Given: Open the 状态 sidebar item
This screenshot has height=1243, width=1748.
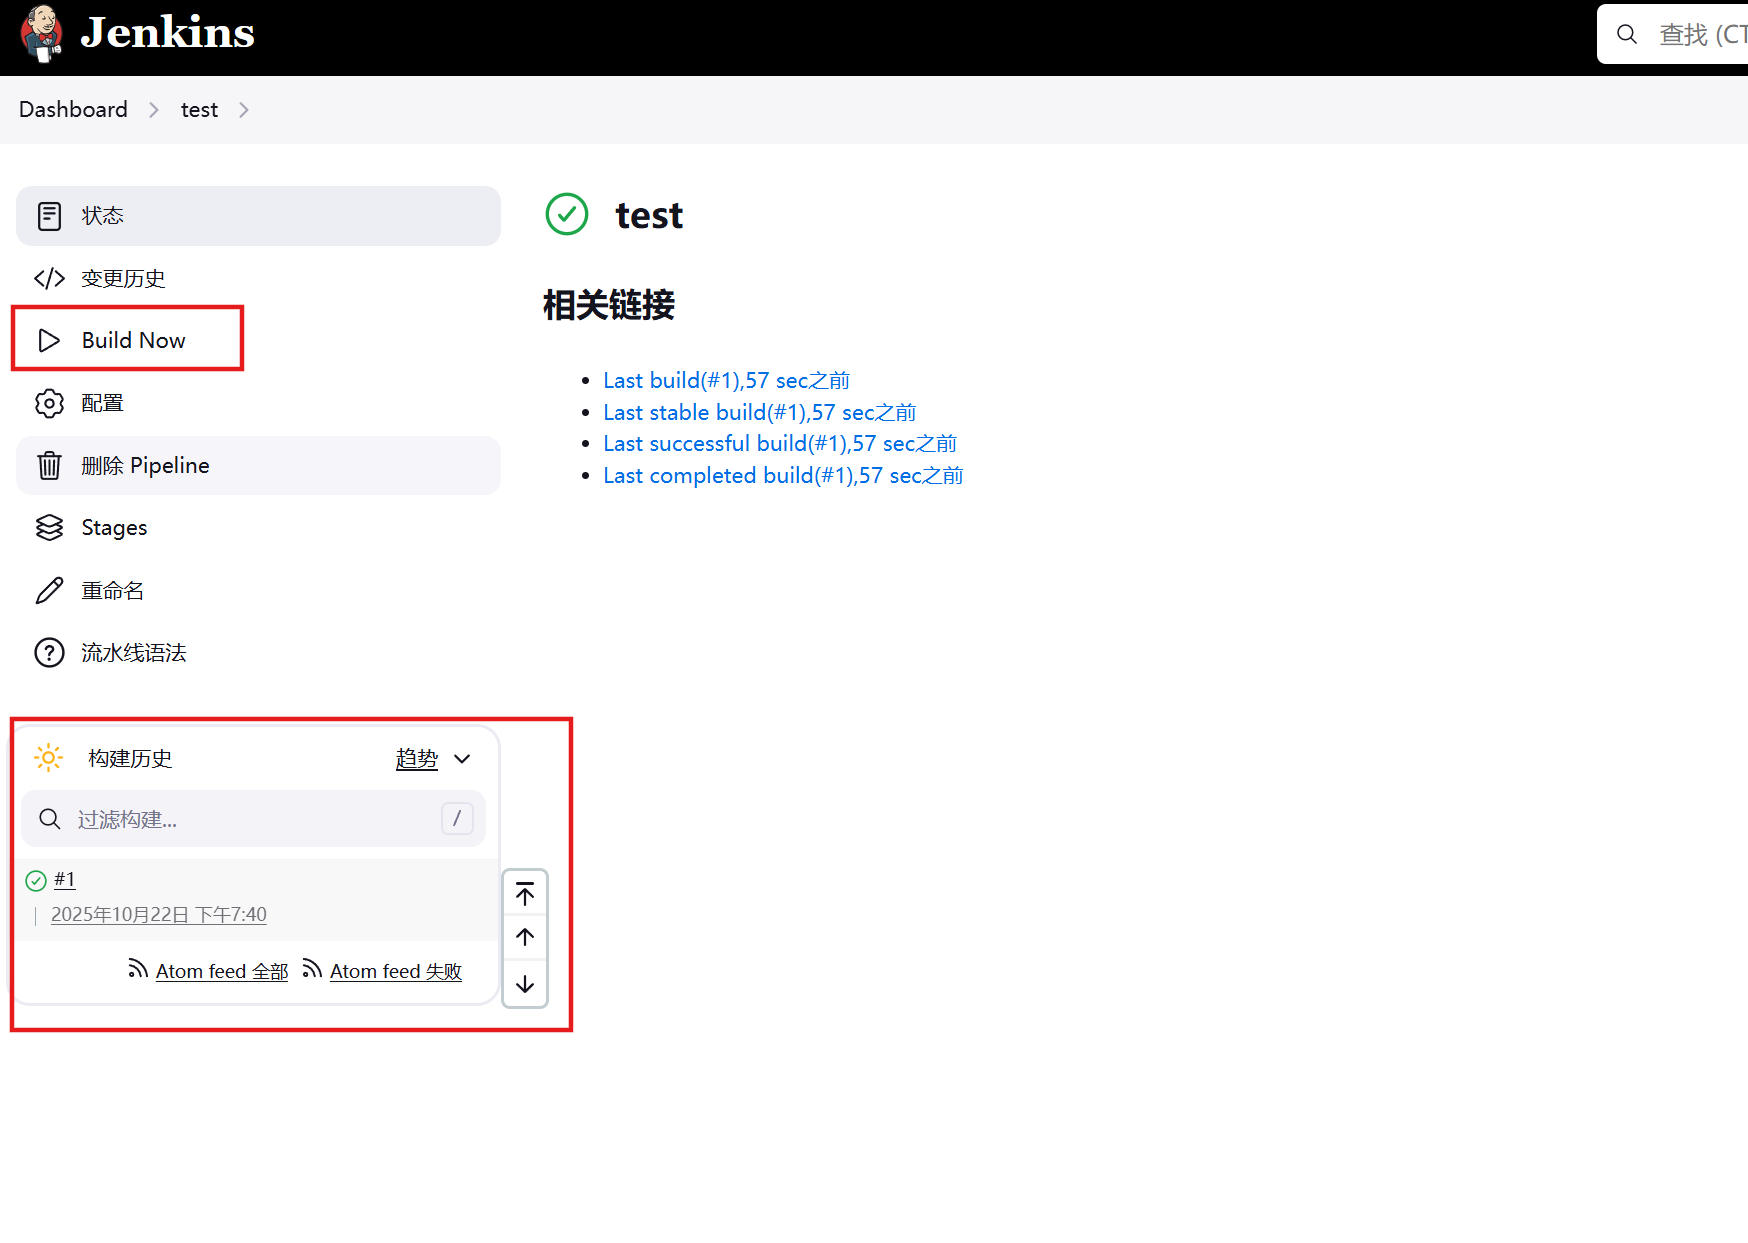Looking at the screenshot, I should 258,216.
